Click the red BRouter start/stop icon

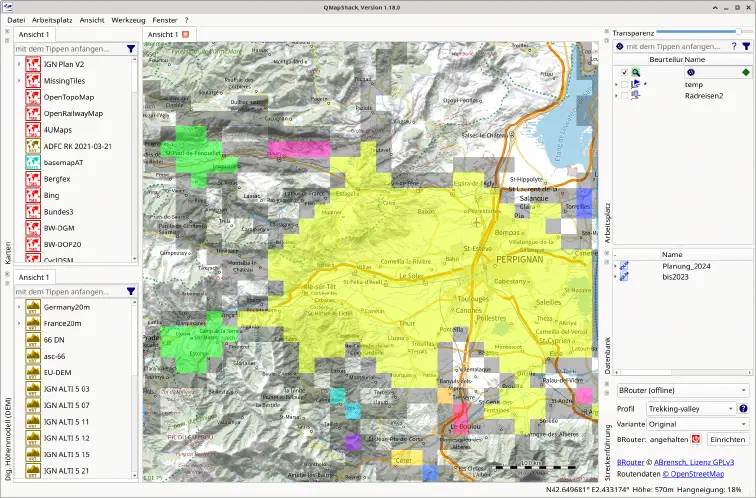pos(696,439)
